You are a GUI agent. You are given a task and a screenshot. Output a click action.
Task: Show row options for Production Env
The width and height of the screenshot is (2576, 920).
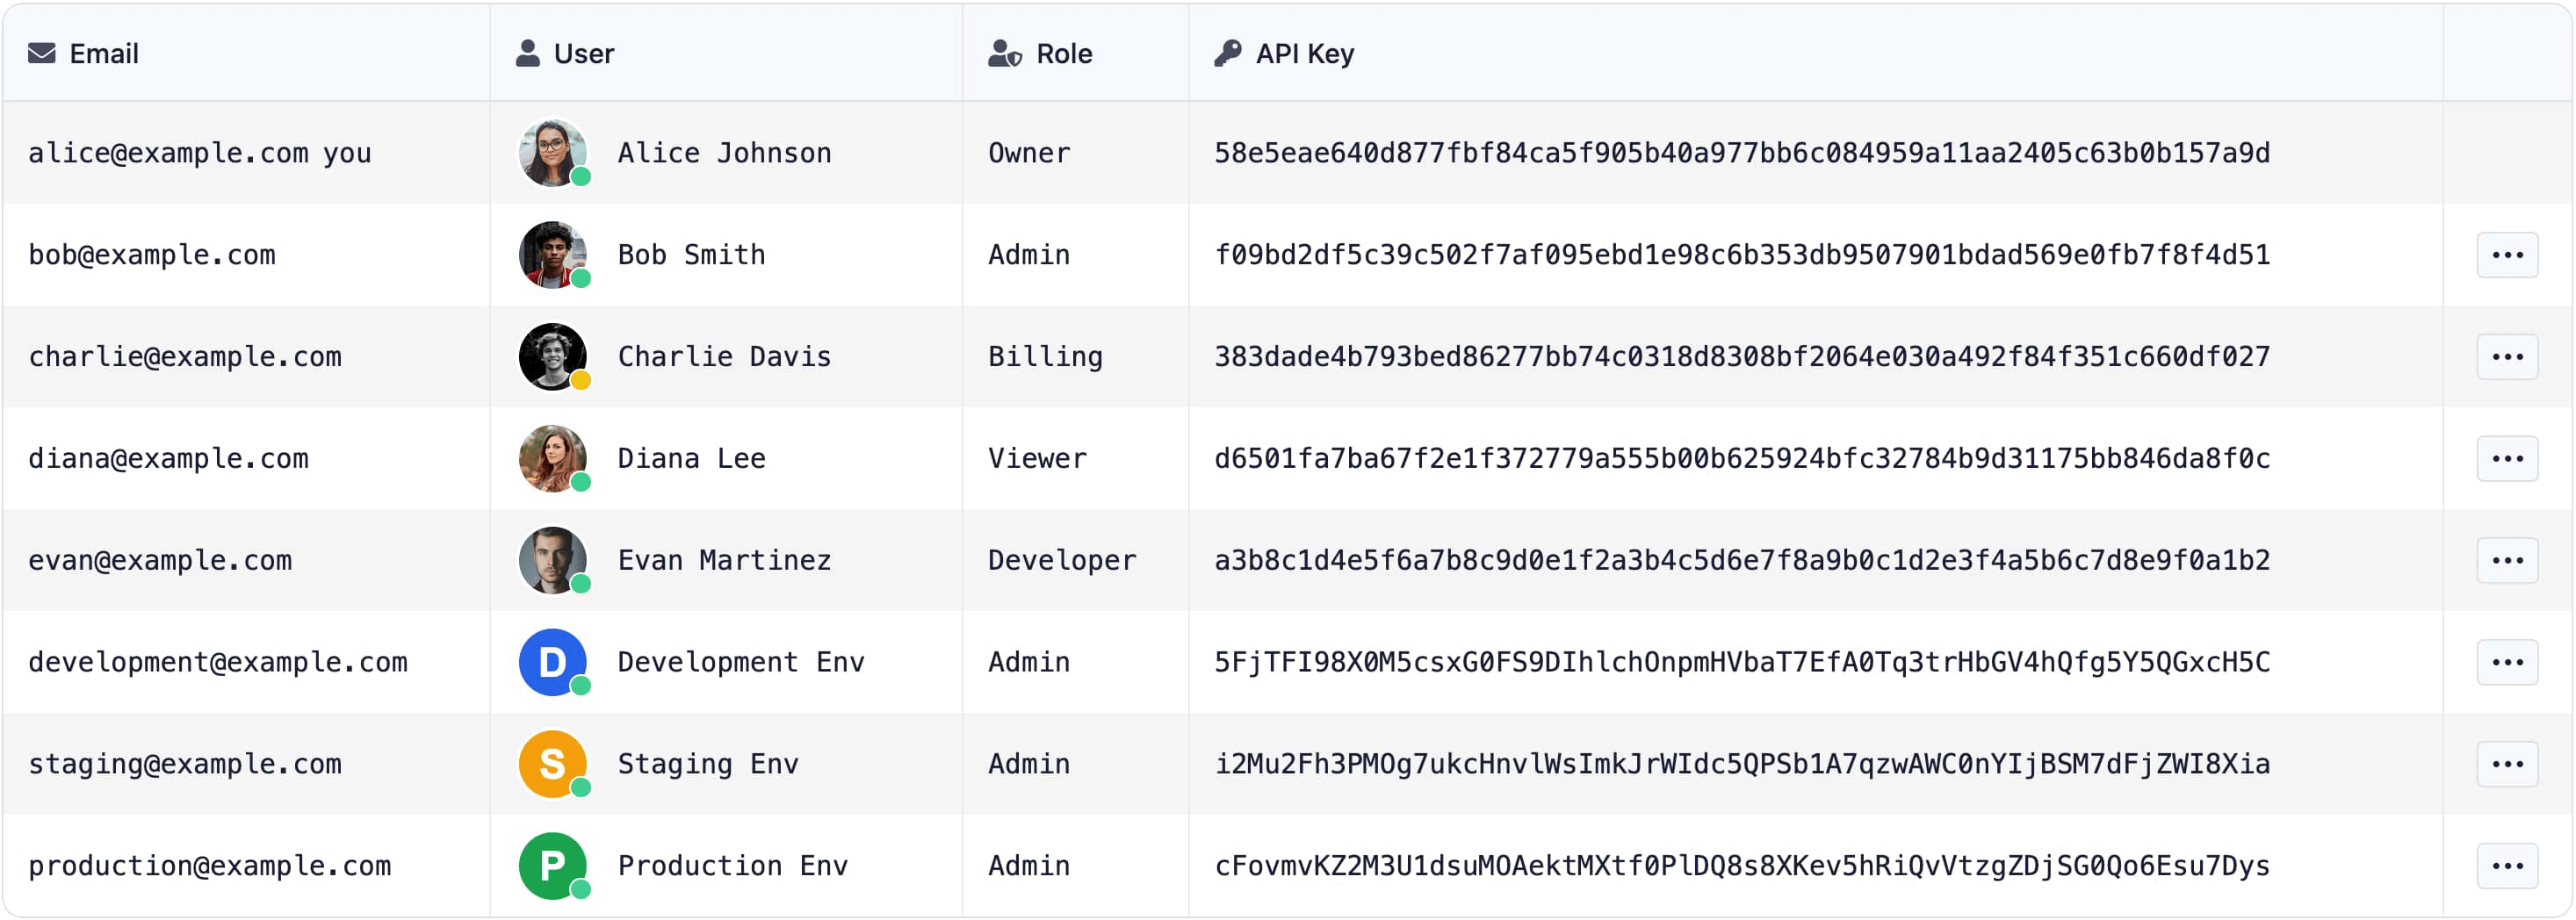click(x=2506, y=866)
